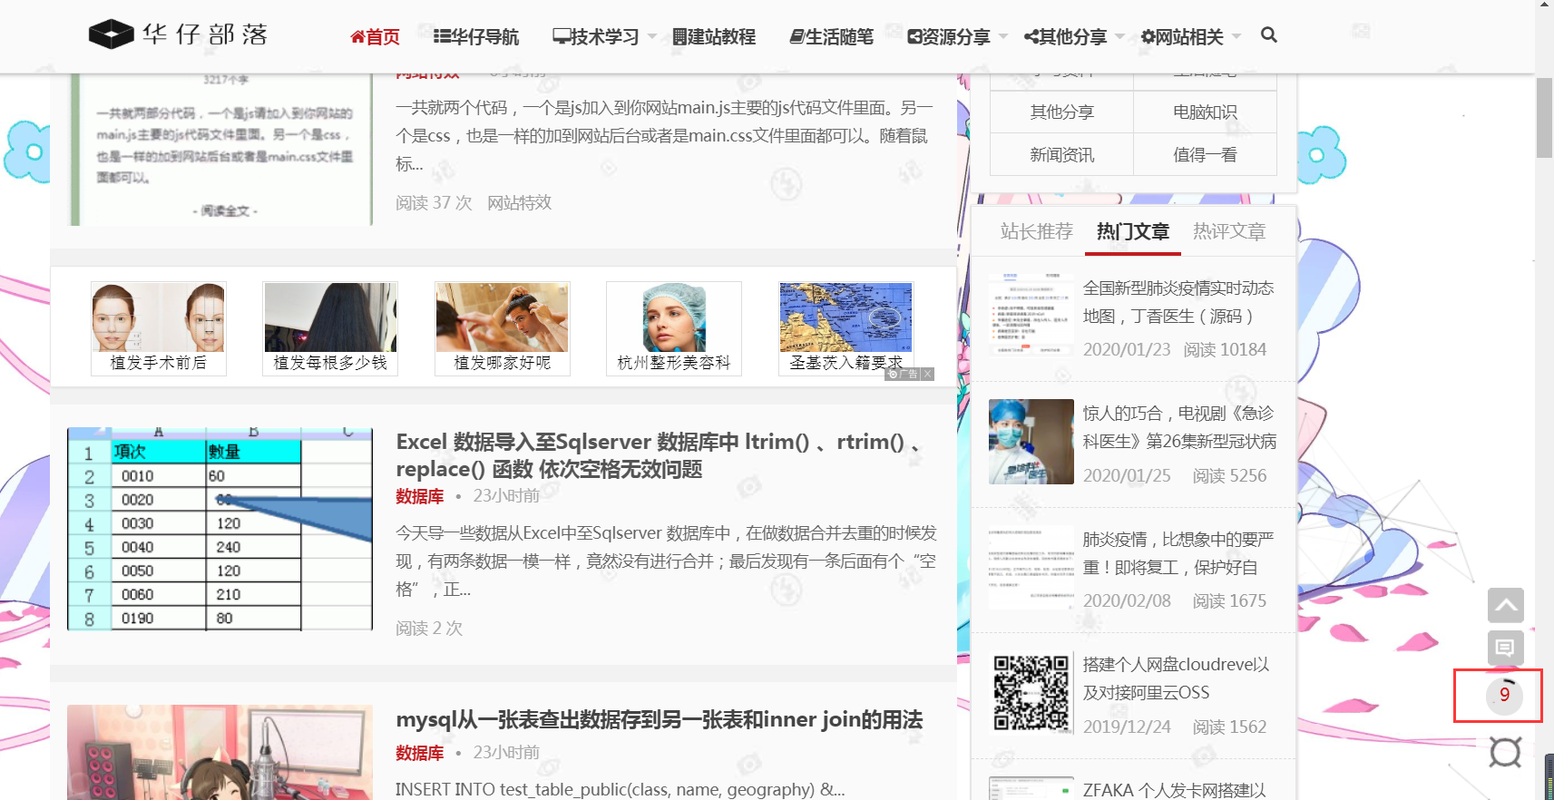The image size is (1554, 800).
Task: Click the home icon beside 首页
Action: click(357, 35)
